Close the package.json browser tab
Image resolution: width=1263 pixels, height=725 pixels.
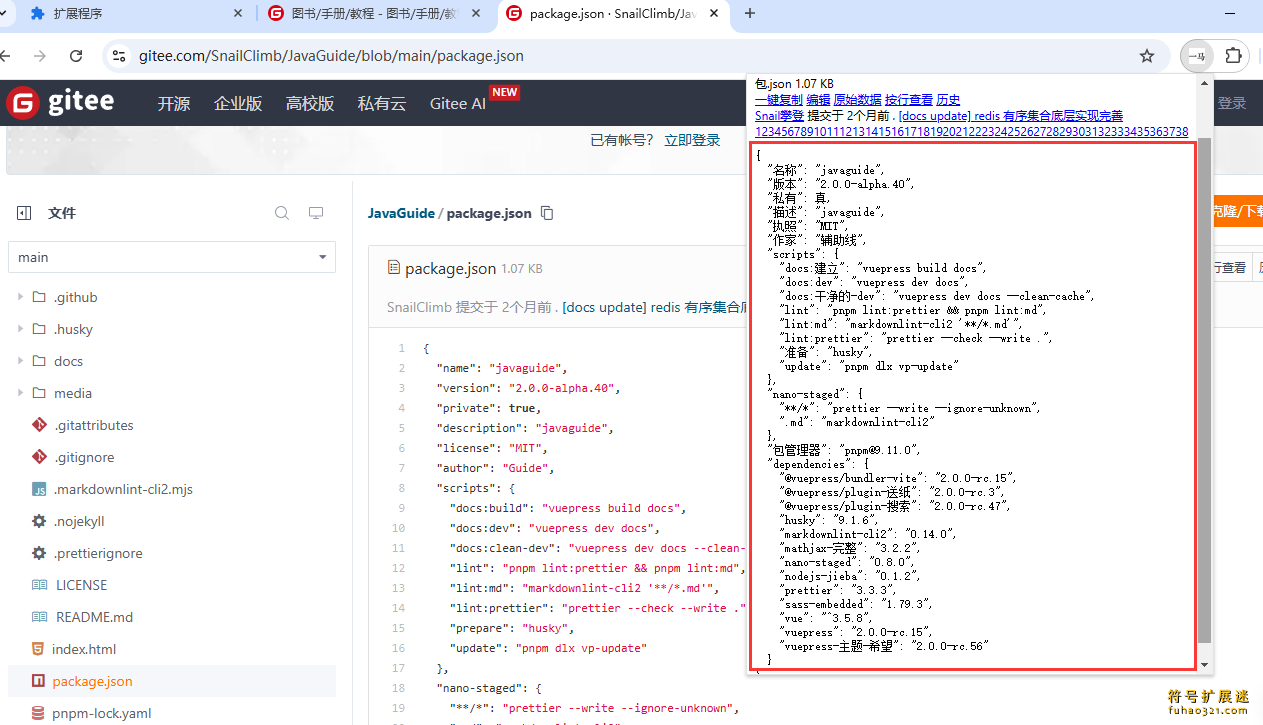tap(715, 13)
